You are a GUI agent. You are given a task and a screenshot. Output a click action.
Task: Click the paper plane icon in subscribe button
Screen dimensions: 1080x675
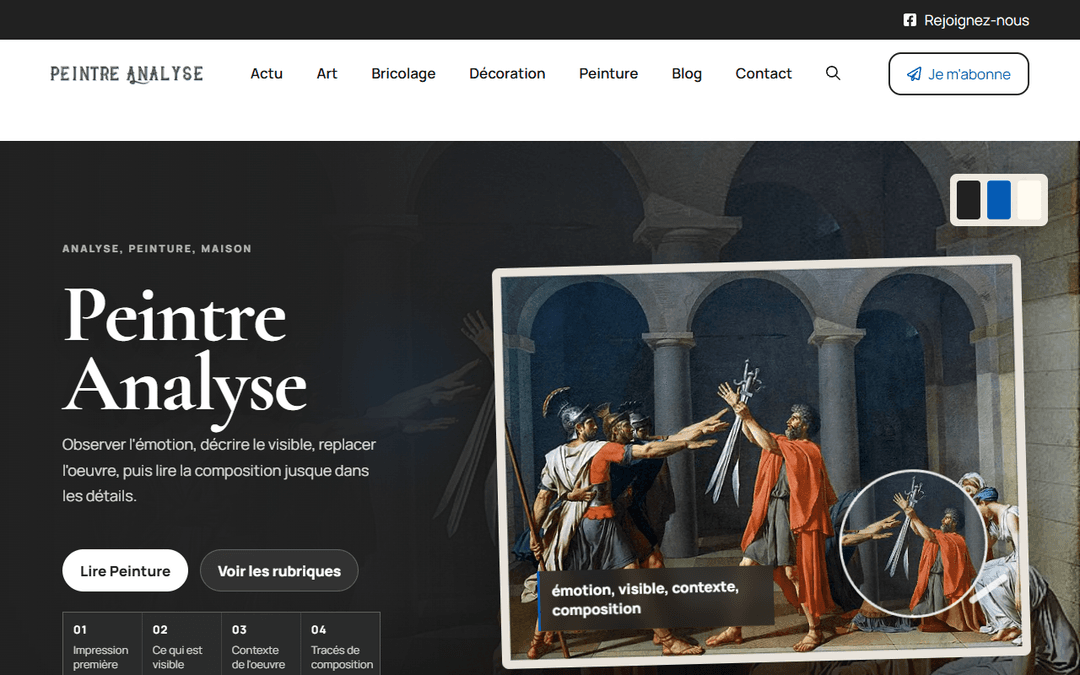[x=914, y=74]
